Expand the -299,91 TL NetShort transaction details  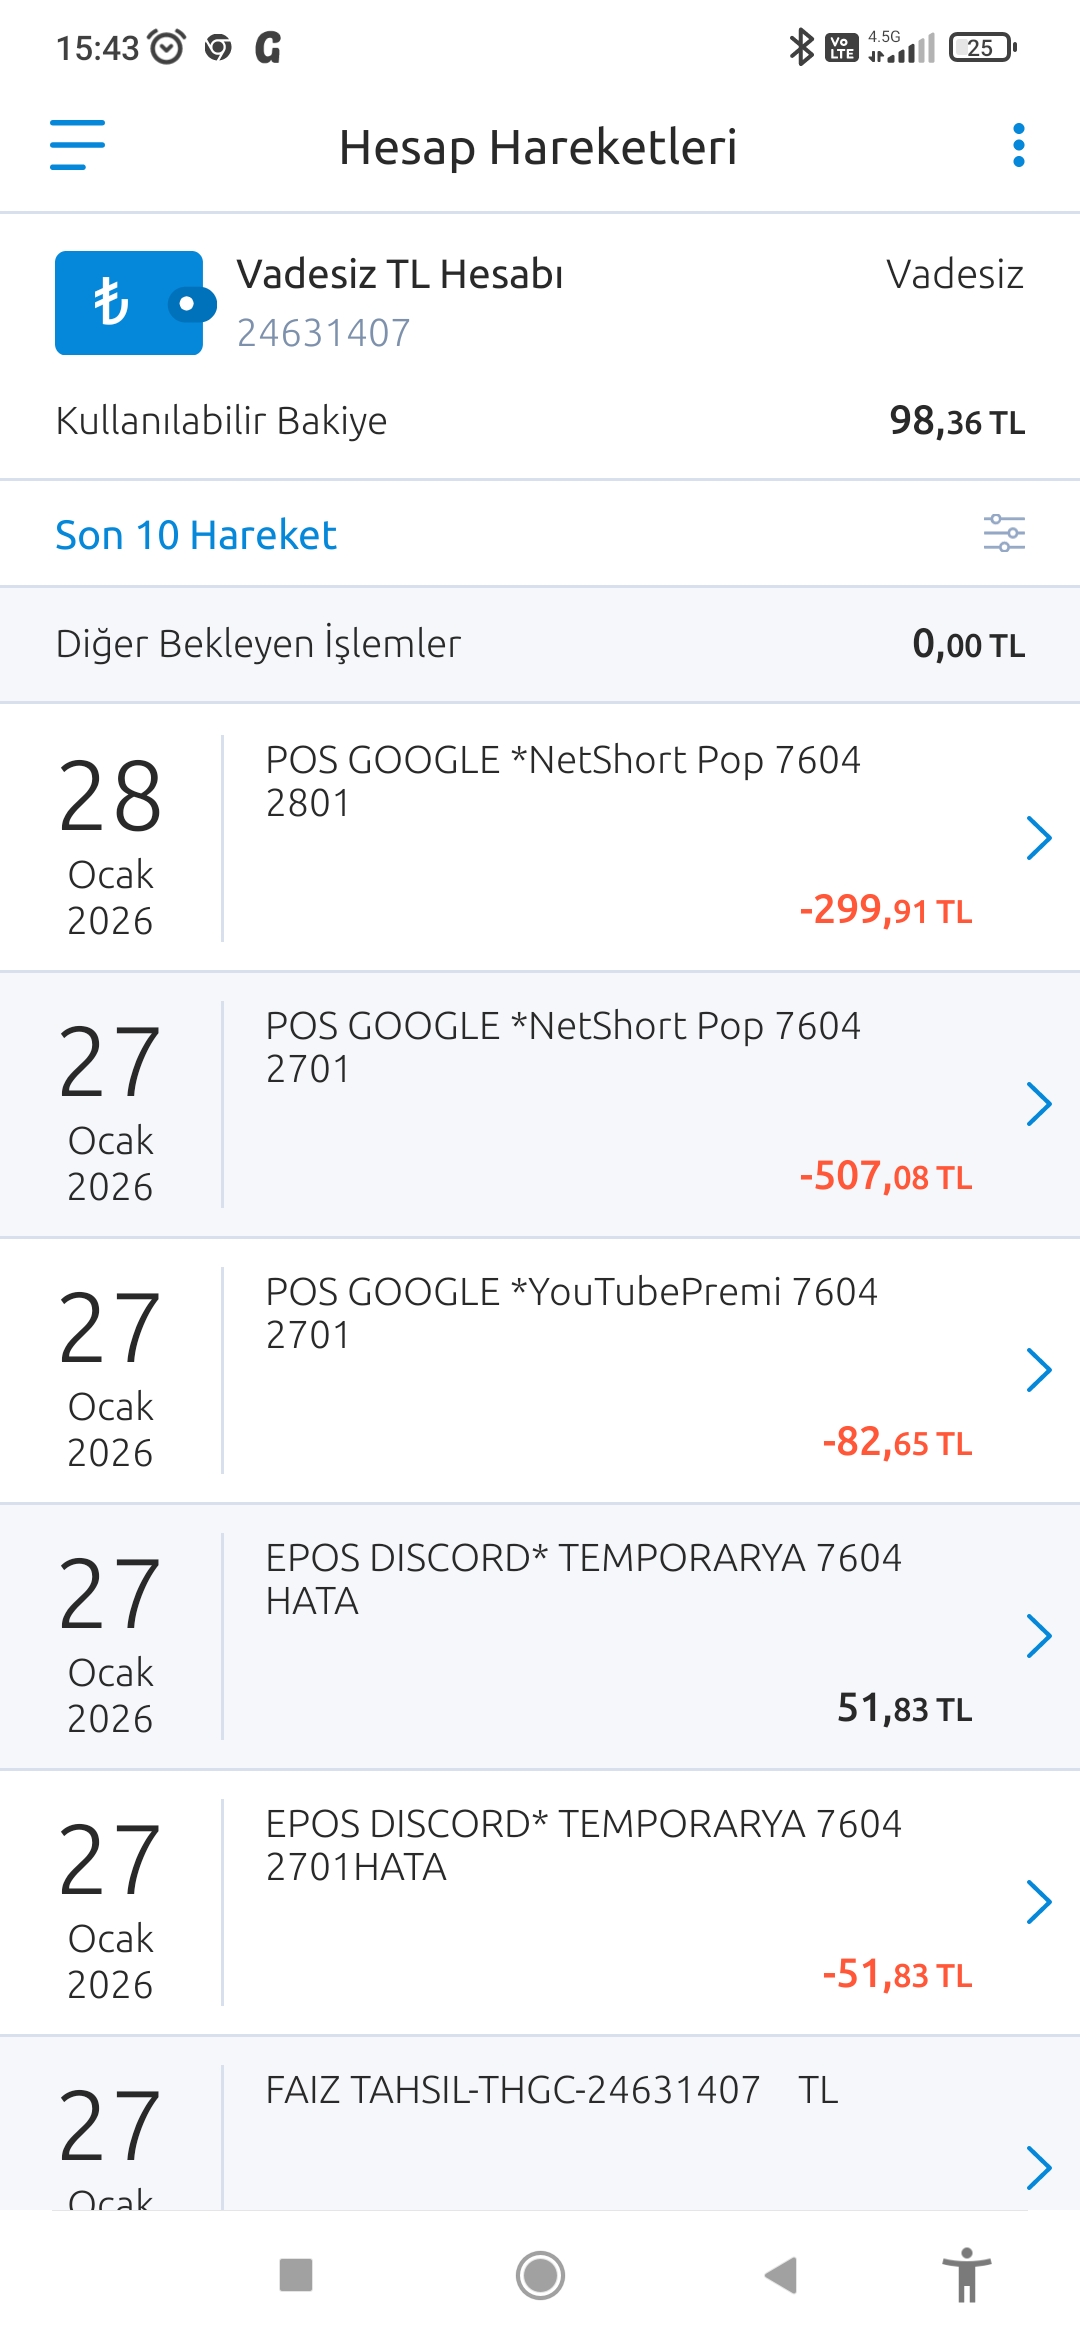(1039, 838)
